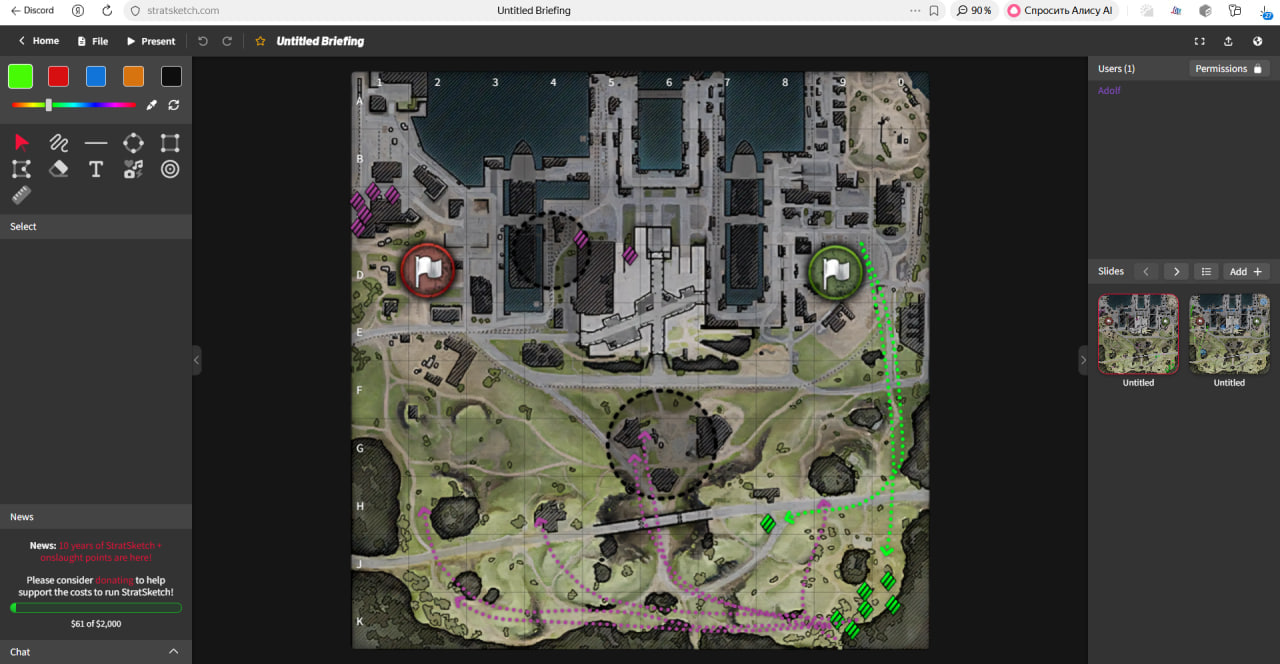Click the donating link
The image size is (1280, 664).
[114, 580]
